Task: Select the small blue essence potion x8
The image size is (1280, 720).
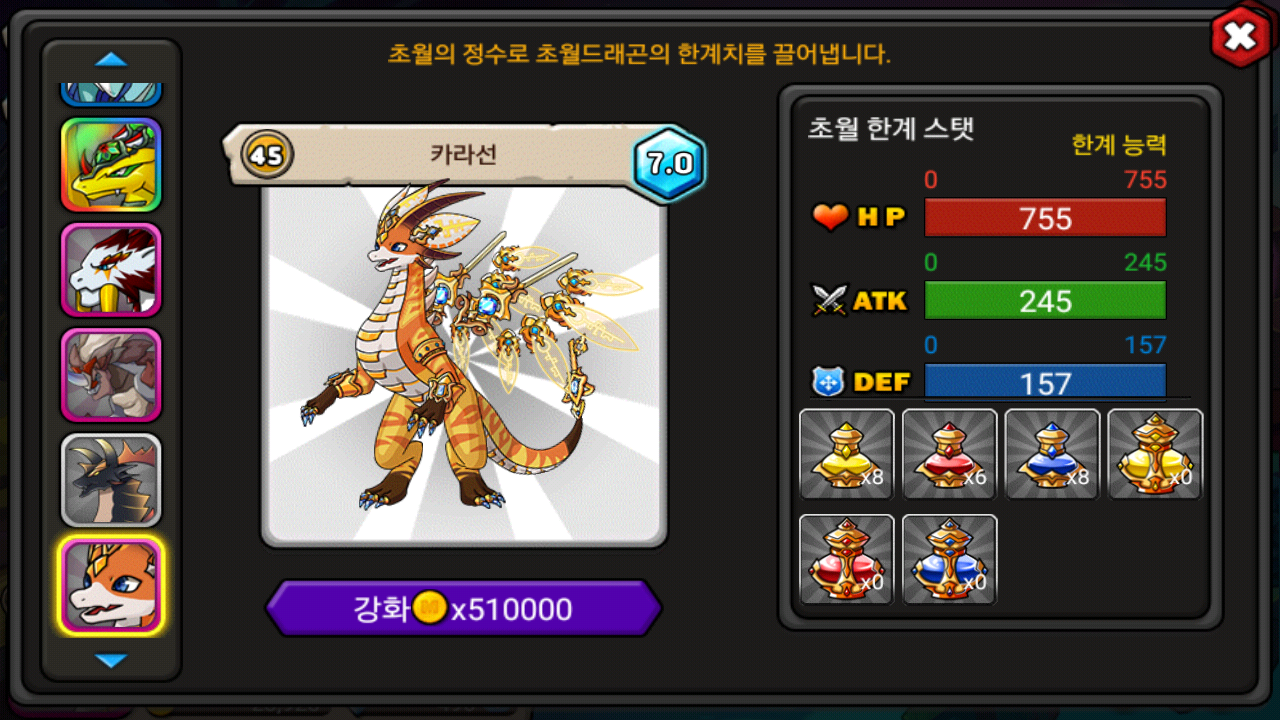Action: (1052, 454)
